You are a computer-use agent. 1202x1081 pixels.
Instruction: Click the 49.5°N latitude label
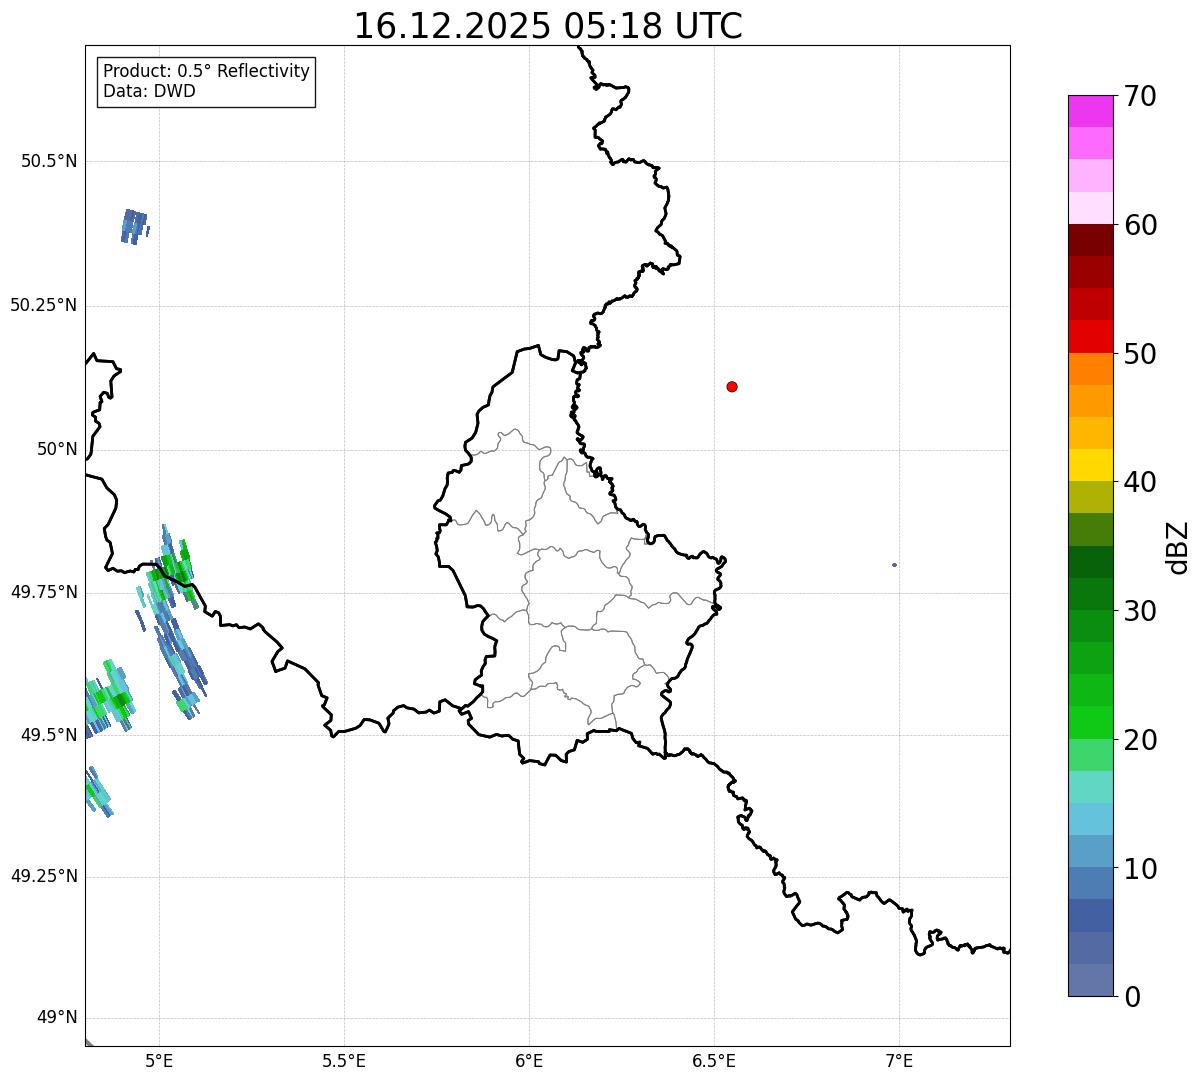pos(49,735)
